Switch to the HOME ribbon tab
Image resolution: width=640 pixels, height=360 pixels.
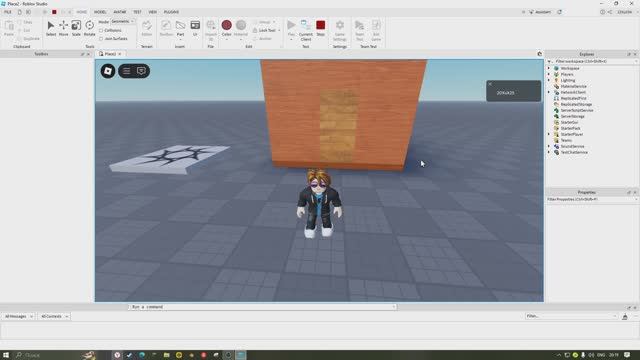(81, 12)
